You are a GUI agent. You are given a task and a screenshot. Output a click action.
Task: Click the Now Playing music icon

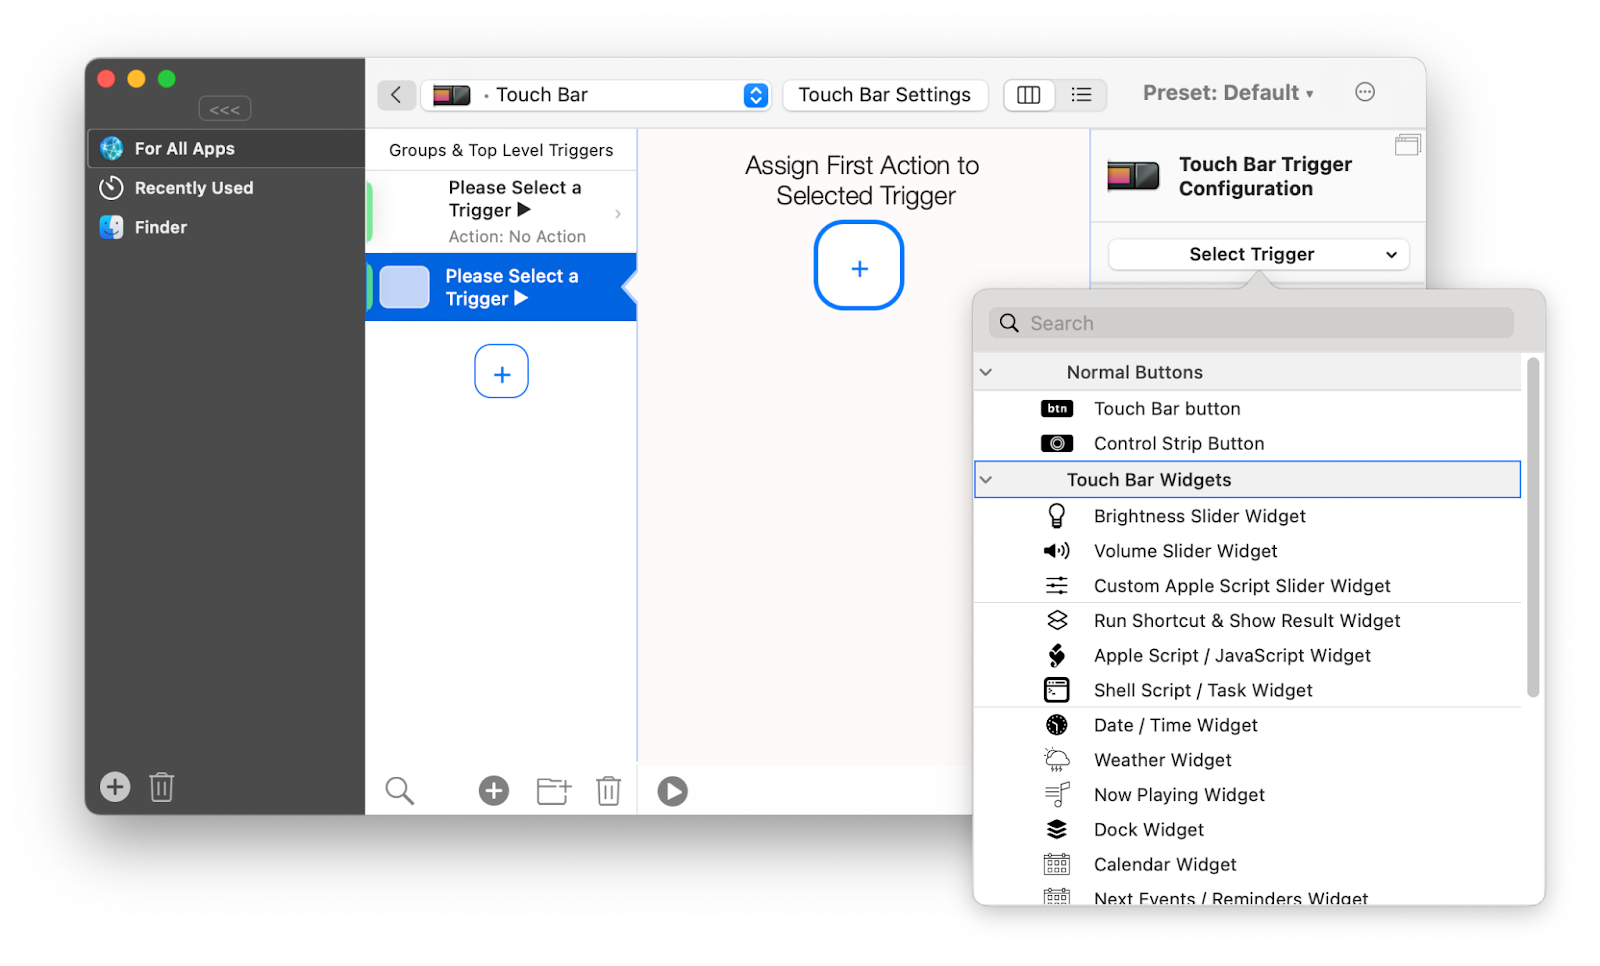tap(1057, 795)
